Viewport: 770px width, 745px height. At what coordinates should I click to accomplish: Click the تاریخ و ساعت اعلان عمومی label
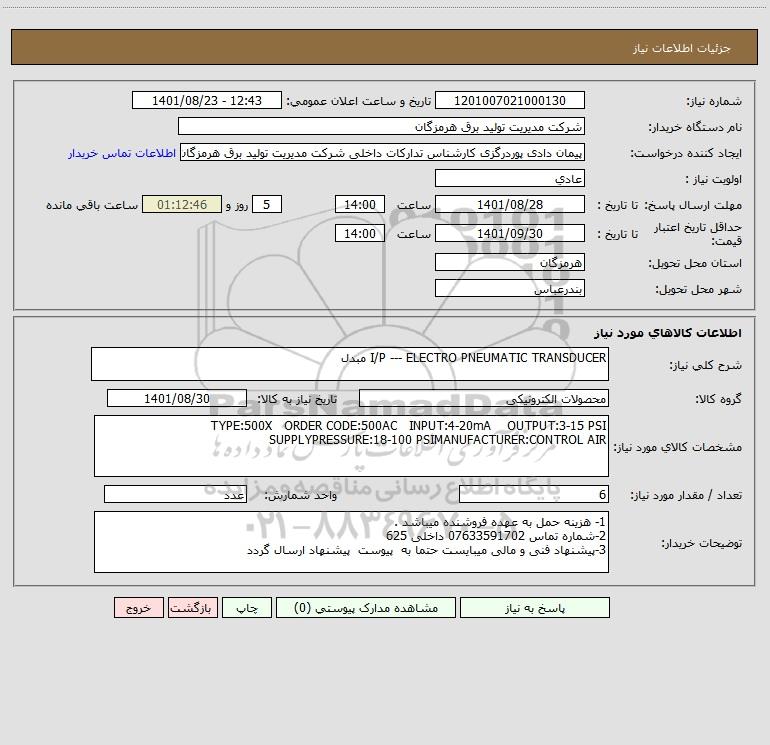[x=358, y=101]
